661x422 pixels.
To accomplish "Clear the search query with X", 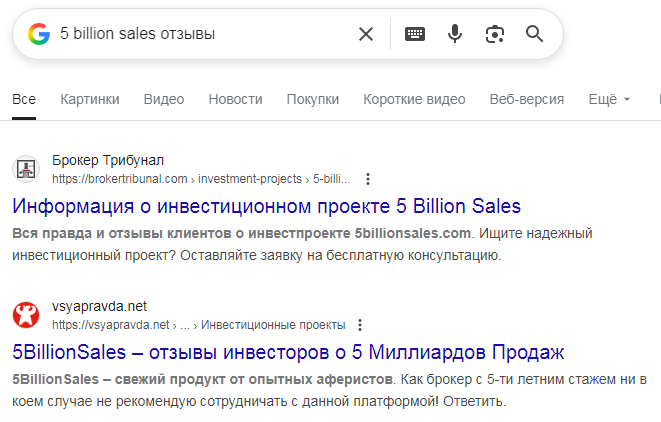I will coord(366,35).
